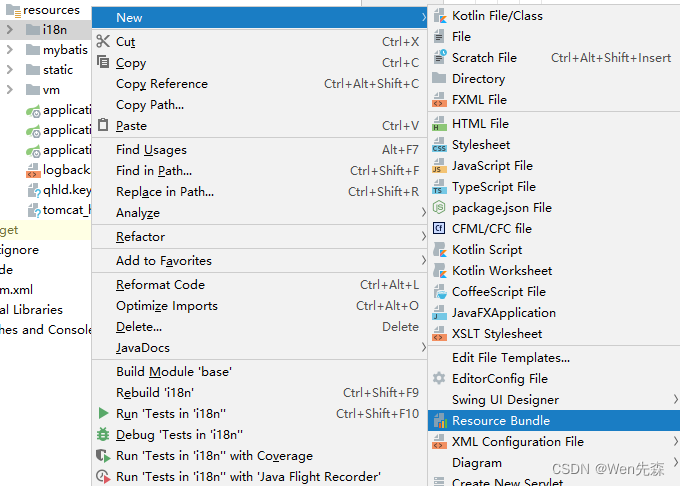
Task: Click the Kotlin Worksheet icon
Action: 439,271
